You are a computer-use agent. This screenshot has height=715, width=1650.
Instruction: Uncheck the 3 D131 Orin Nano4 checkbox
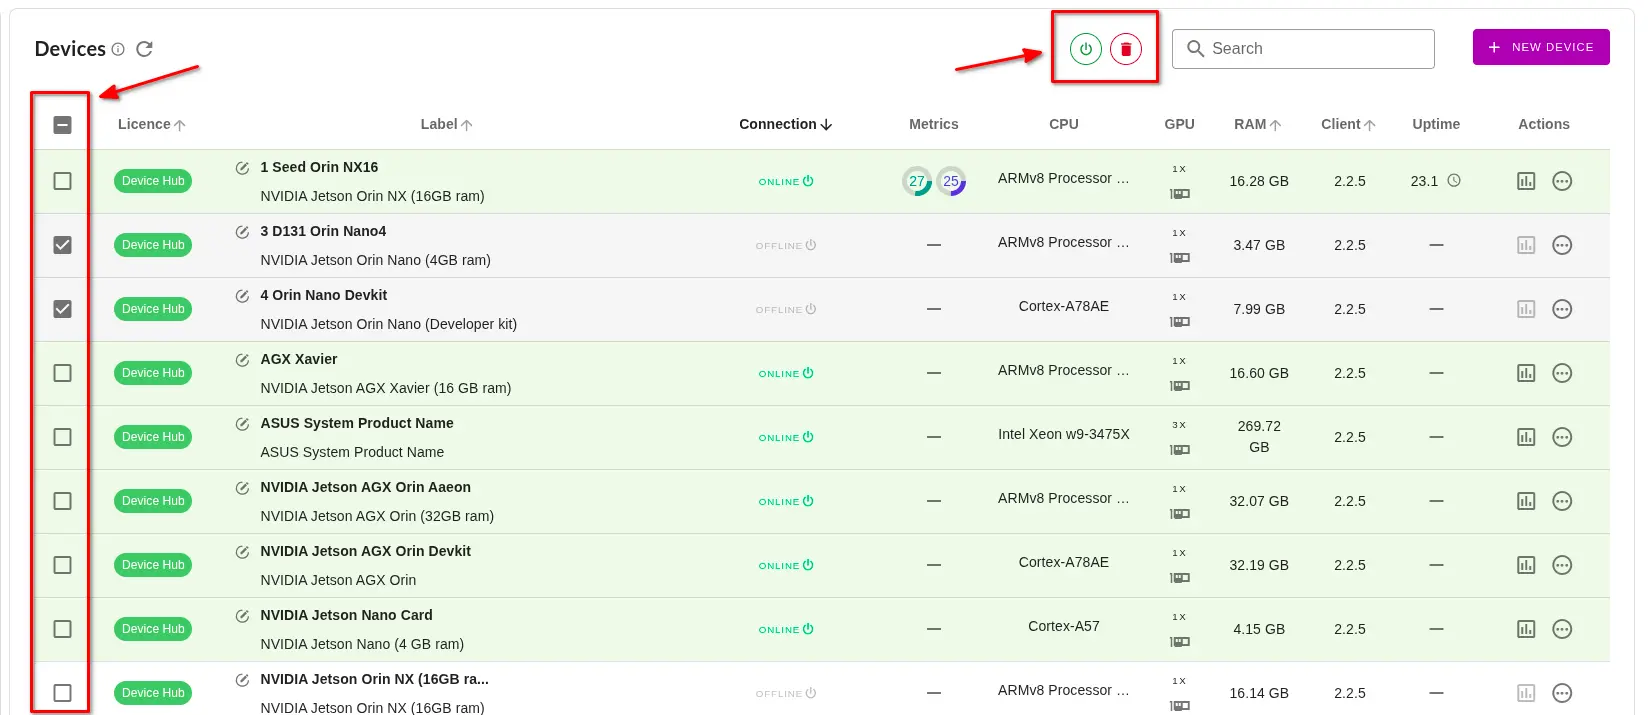click(62, 245)
